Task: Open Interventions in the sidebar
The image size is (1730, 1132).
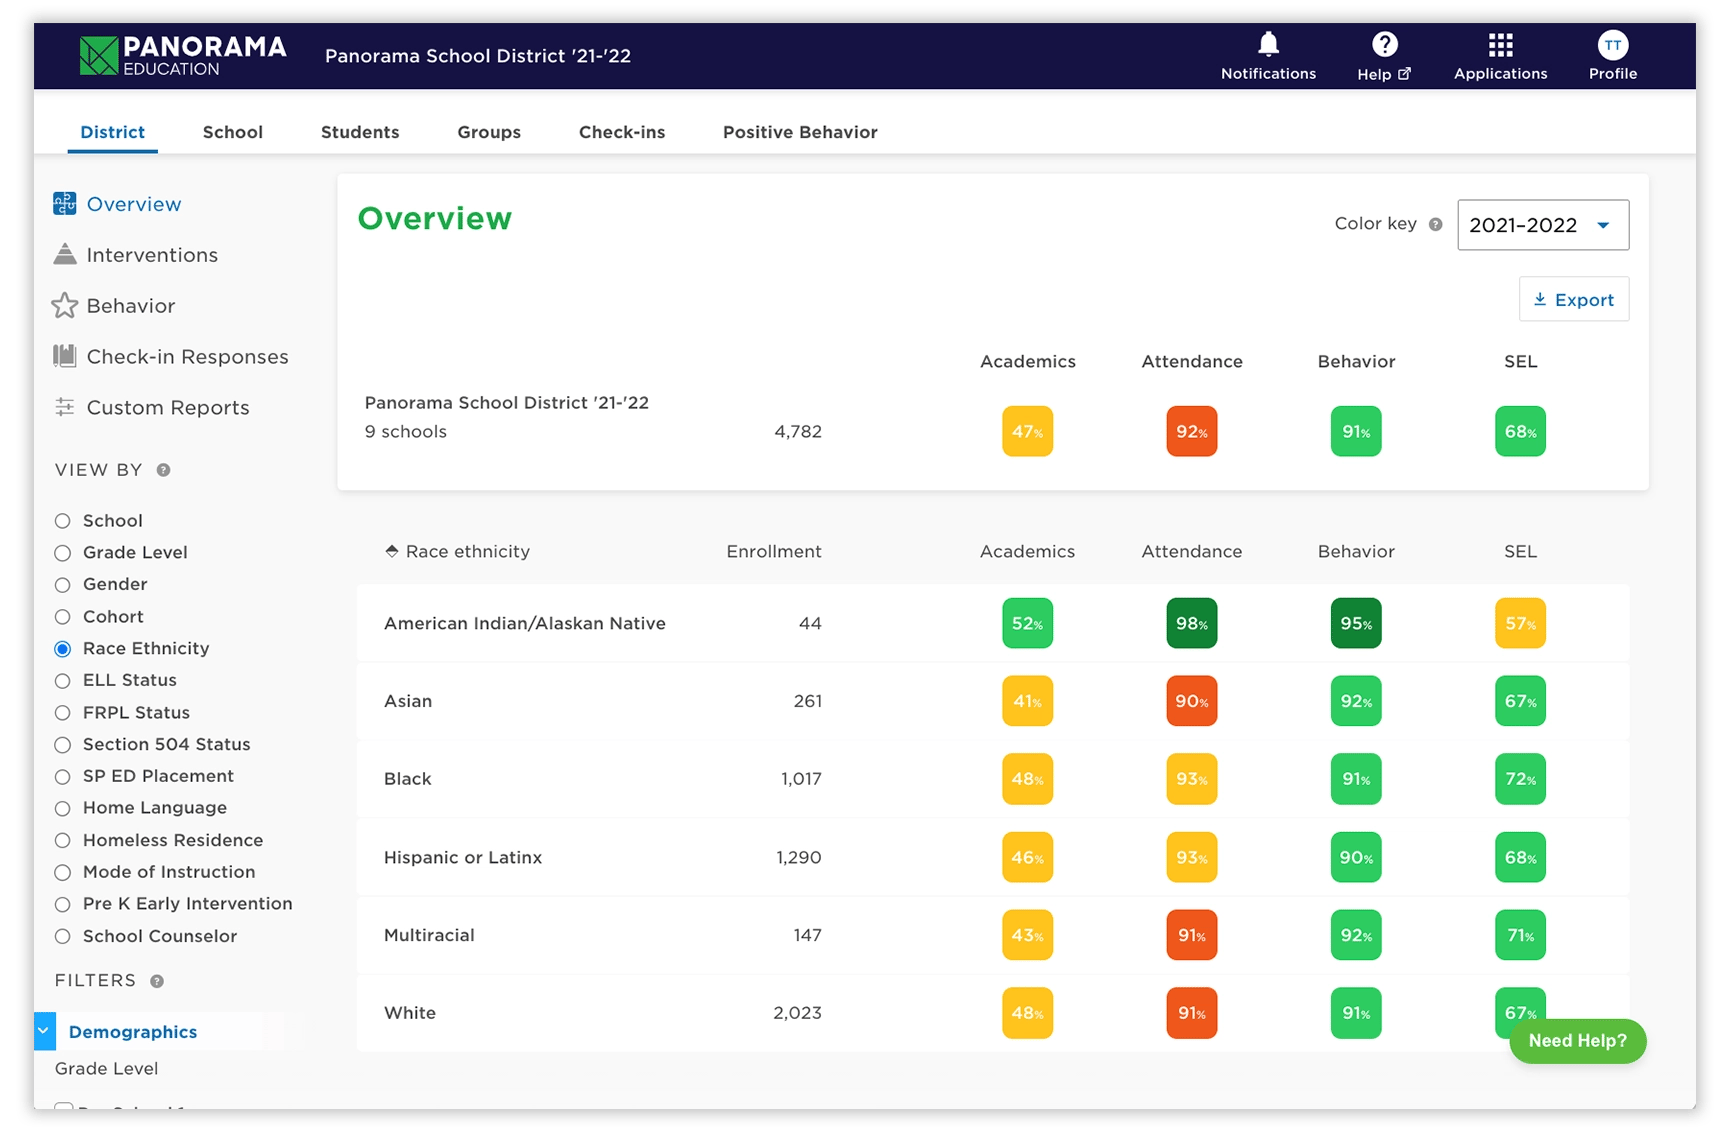Action: click(x=152, y=255)
